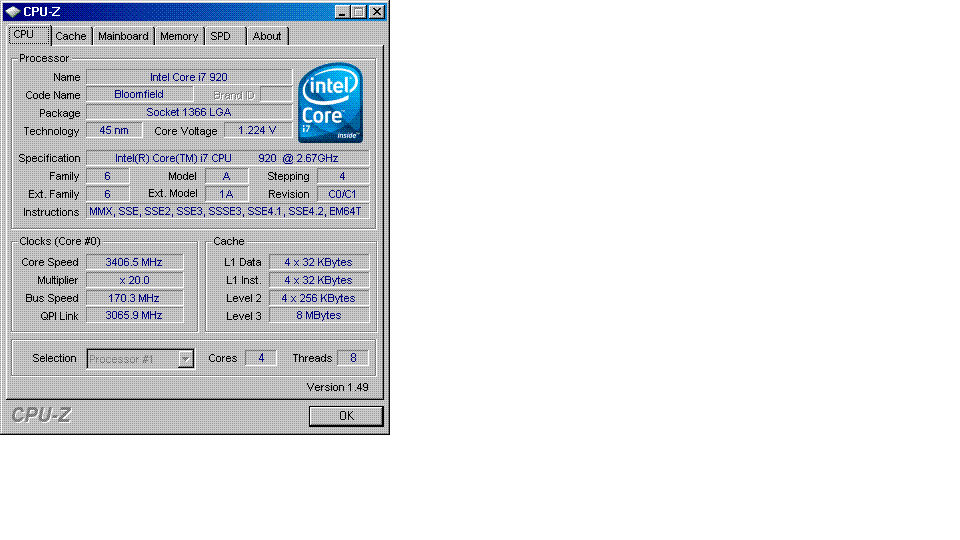Viewport: 960px width, 540px height.
Task: Click the Specification field text
Action: 228,158
